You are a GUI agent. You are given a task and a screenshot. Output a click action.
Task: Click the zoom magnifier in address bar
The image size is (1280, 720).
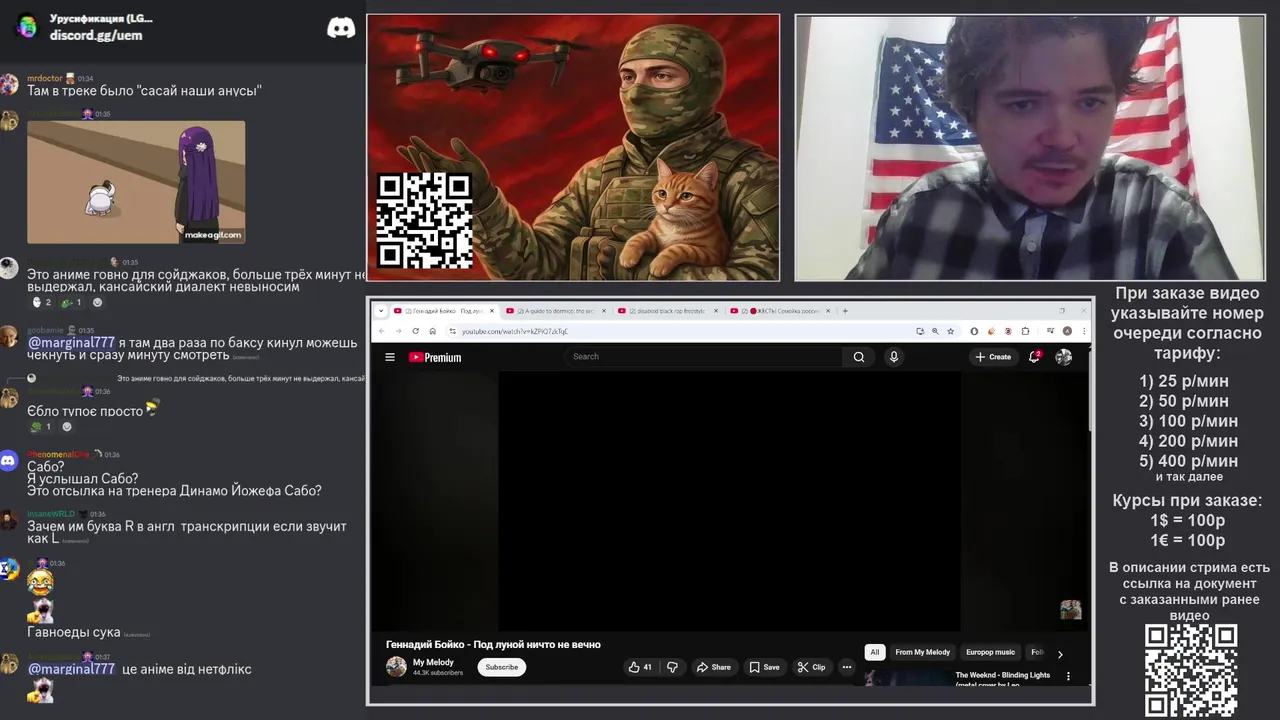pos(935,331)
